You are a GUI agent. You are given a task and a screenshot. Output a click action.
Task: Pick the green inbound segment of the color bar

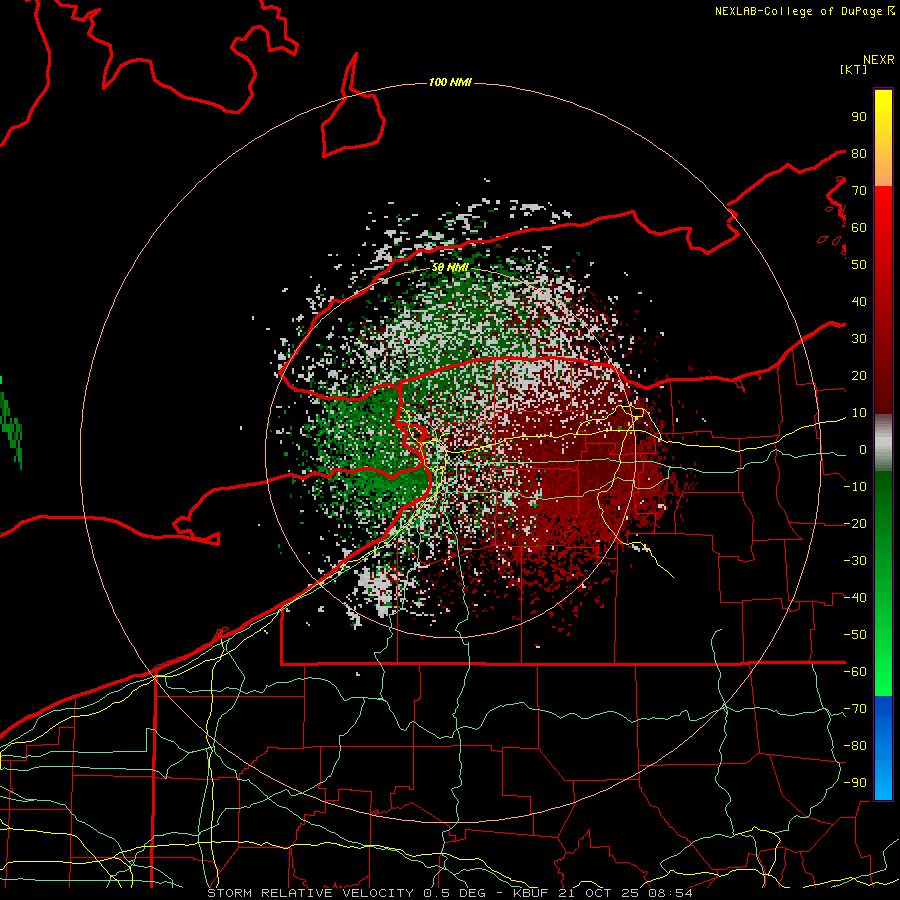point(883,583)
